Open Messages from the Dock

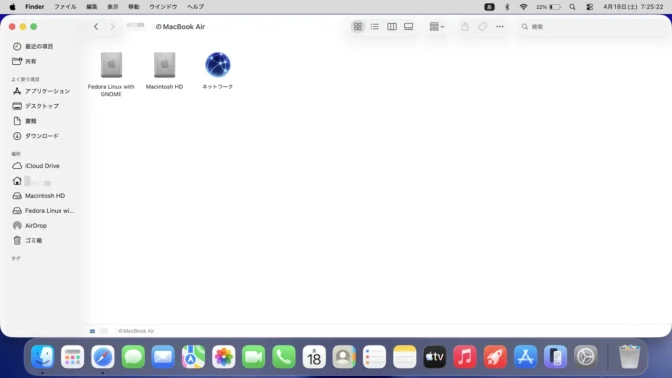pos(133,357)
